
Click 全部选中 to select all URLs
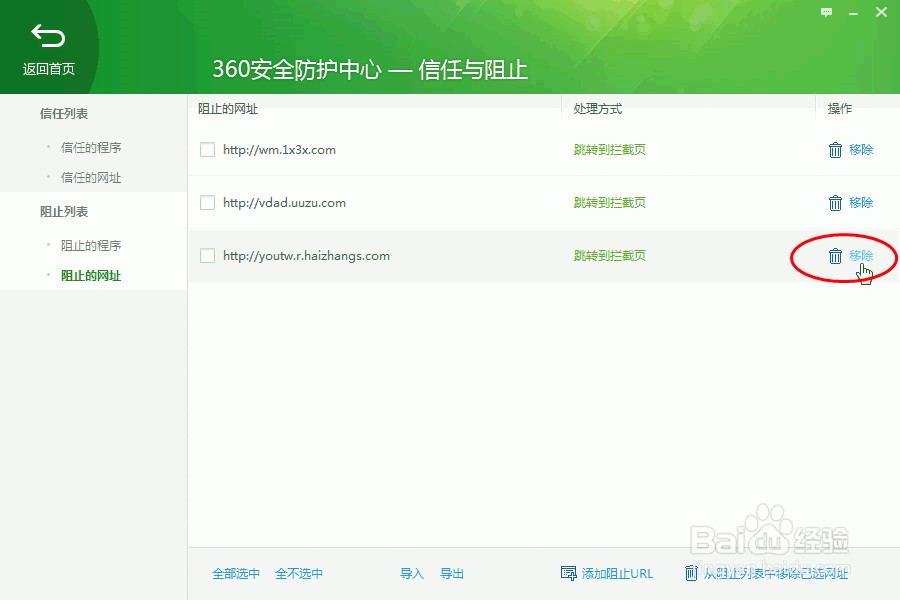click(x=236, y=574)
